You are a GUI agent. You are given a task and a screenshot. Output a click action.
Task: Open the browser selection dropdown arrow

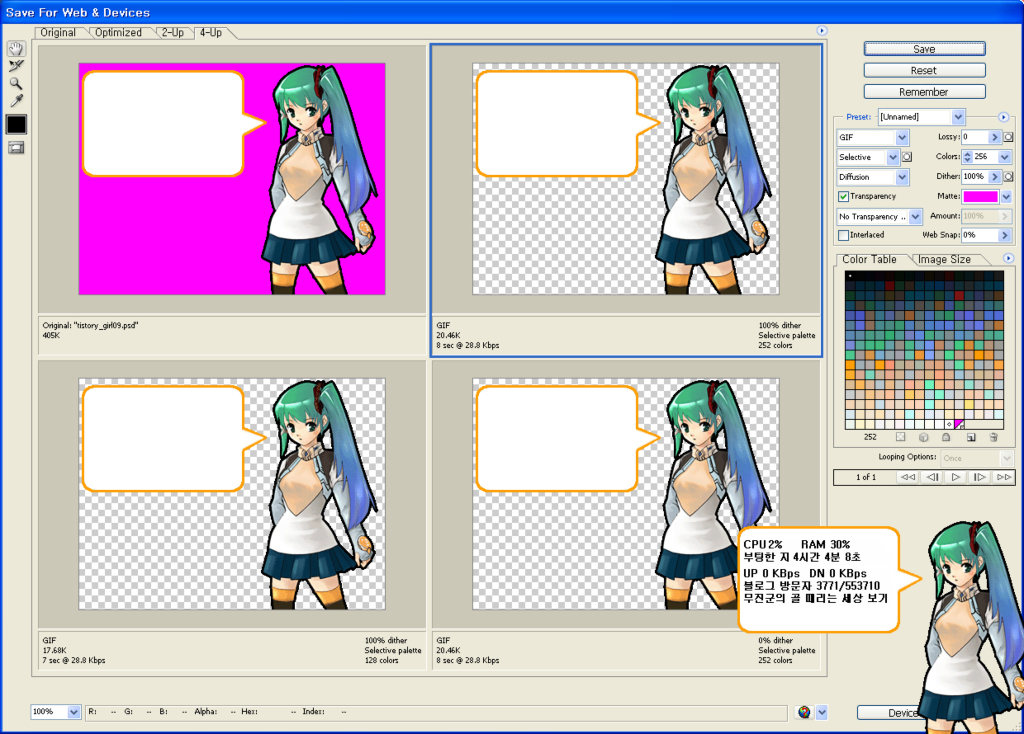822,712
